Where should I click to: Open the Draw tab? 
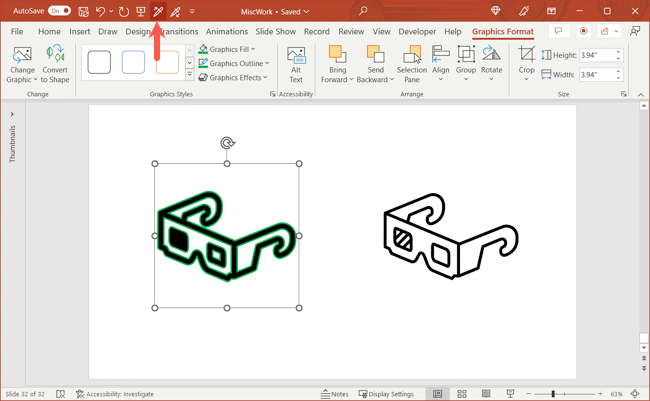[x=108, y=32]
